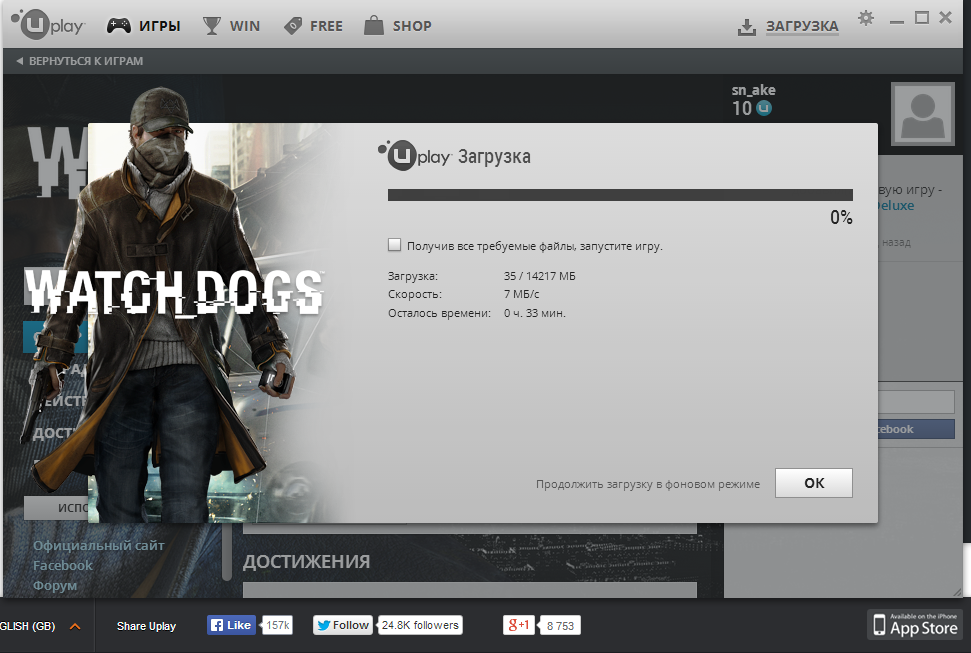Viewport: 971px width, 653px height.
Task: Click the download arrow icon next to ЗАГРУЗКА
Action: [747, 27]
